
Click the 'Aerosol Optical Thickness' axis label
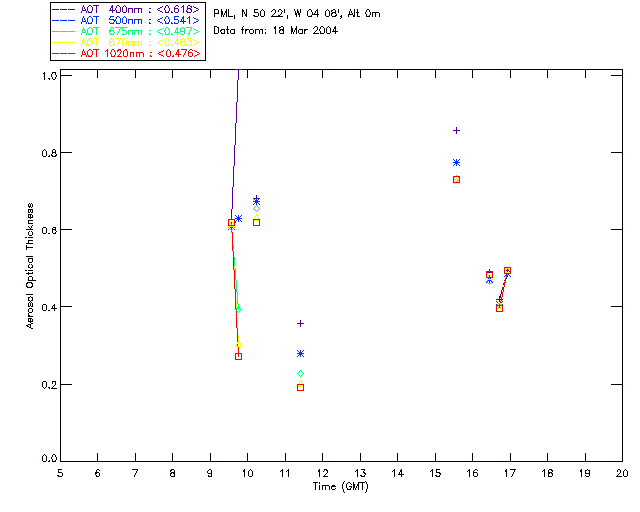(29, 266)
